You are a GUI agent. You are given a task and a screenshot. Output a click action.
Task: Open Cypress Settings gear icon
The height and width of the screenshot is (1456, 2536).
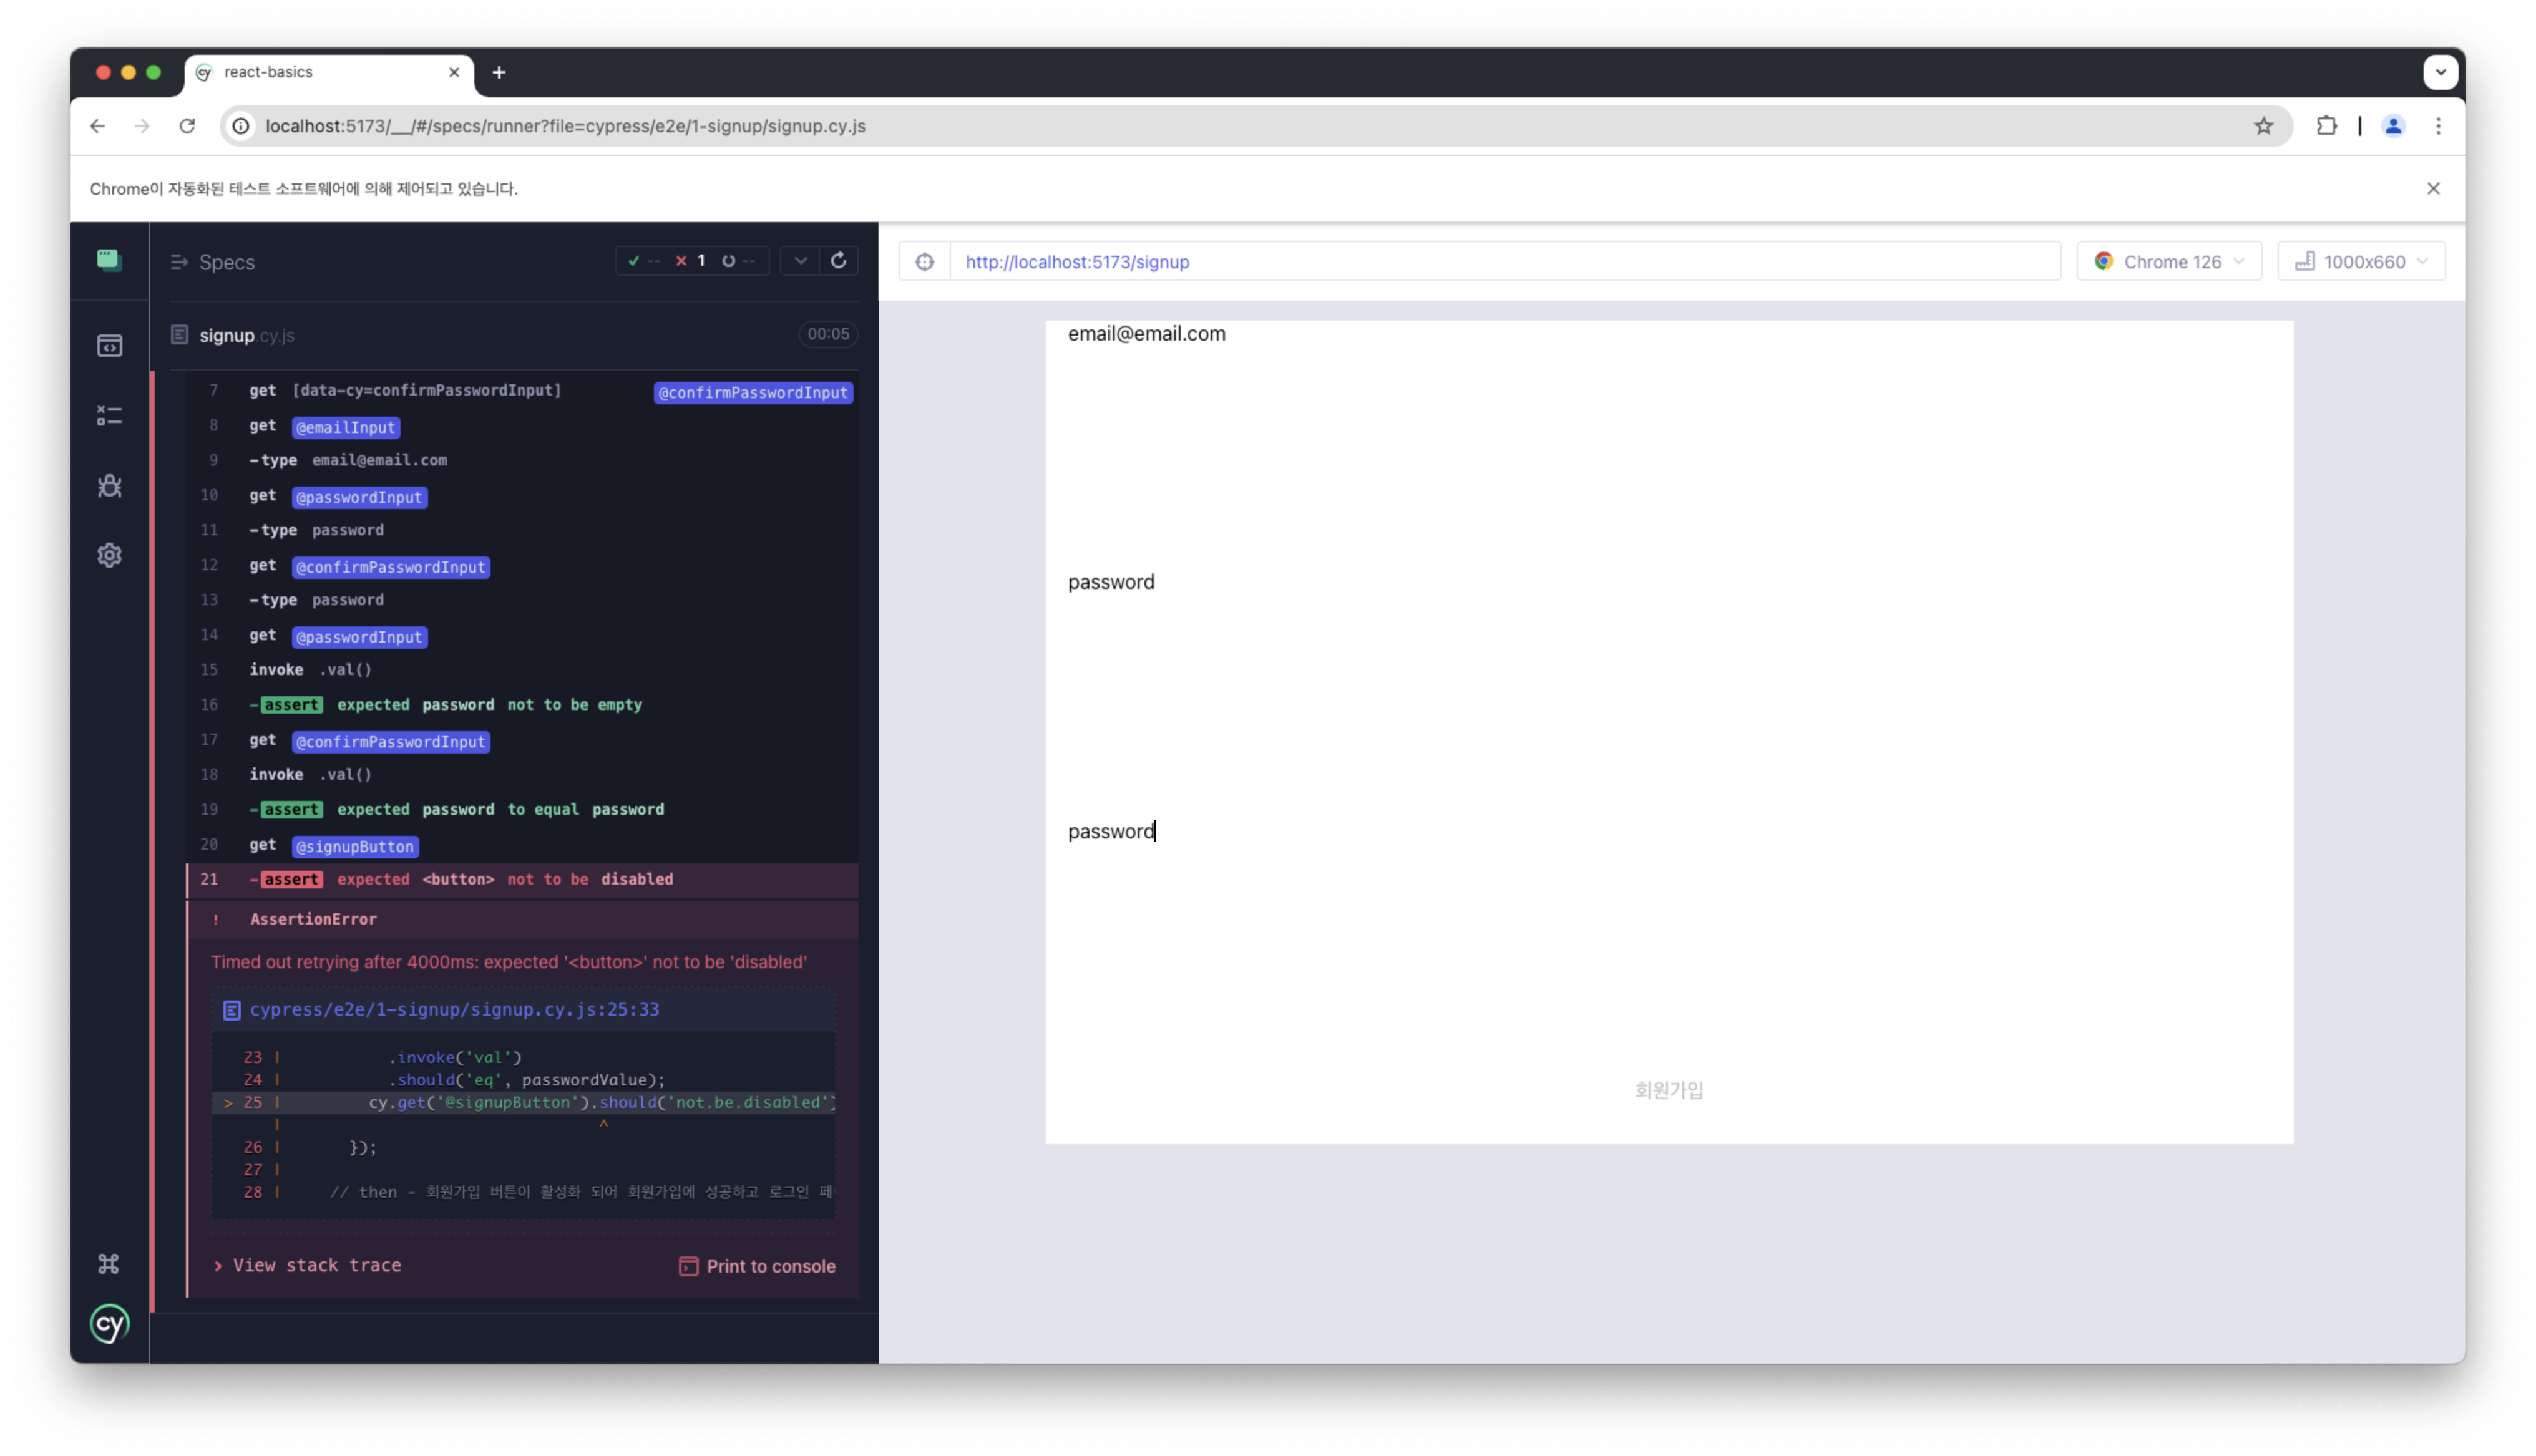(x=109, y=555)
